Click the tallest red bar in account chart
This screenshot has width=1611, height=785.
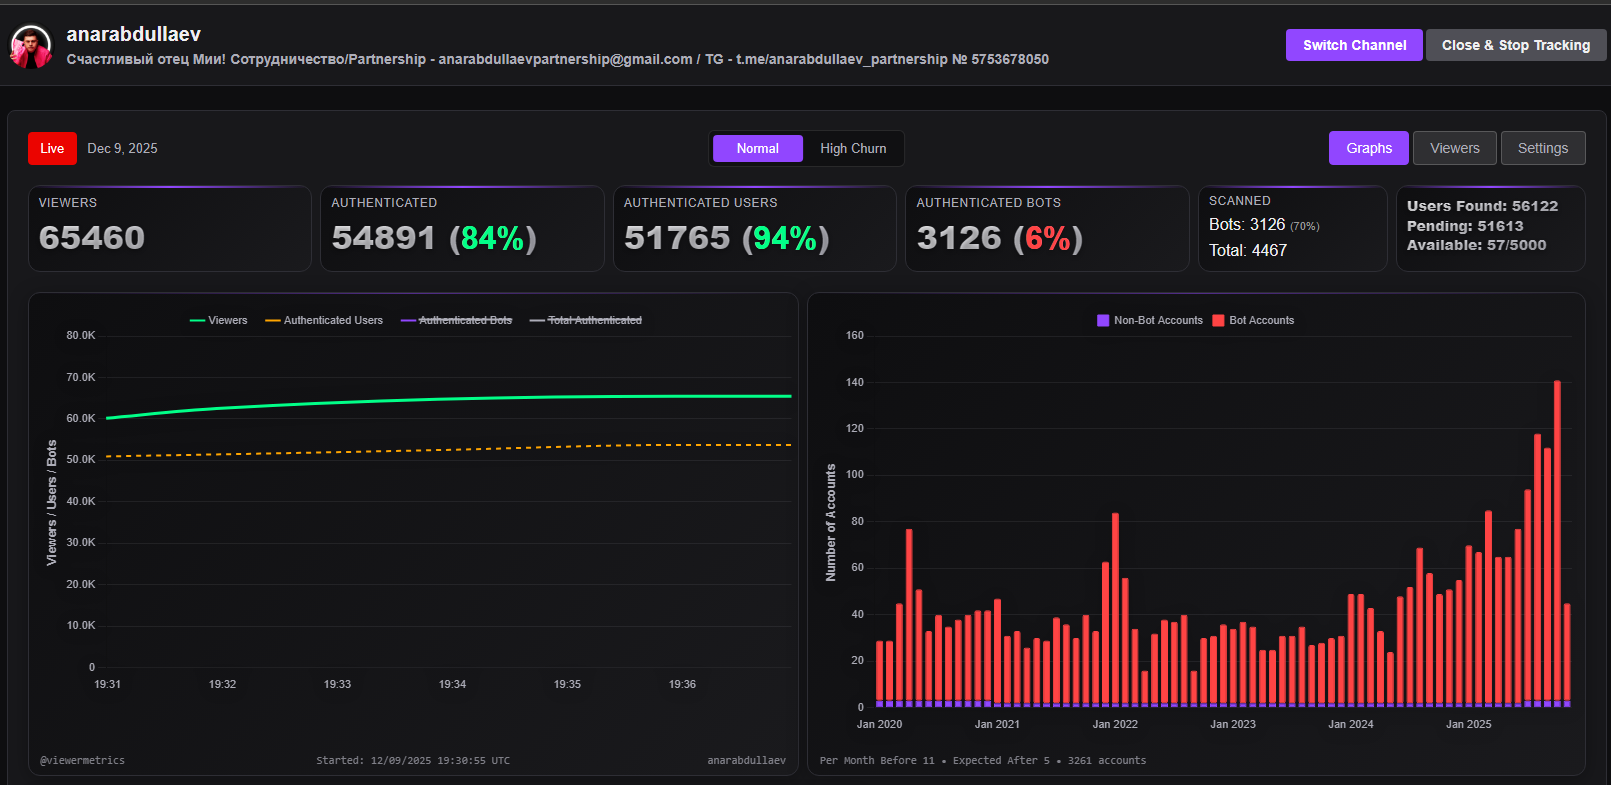coord(1557,540)
